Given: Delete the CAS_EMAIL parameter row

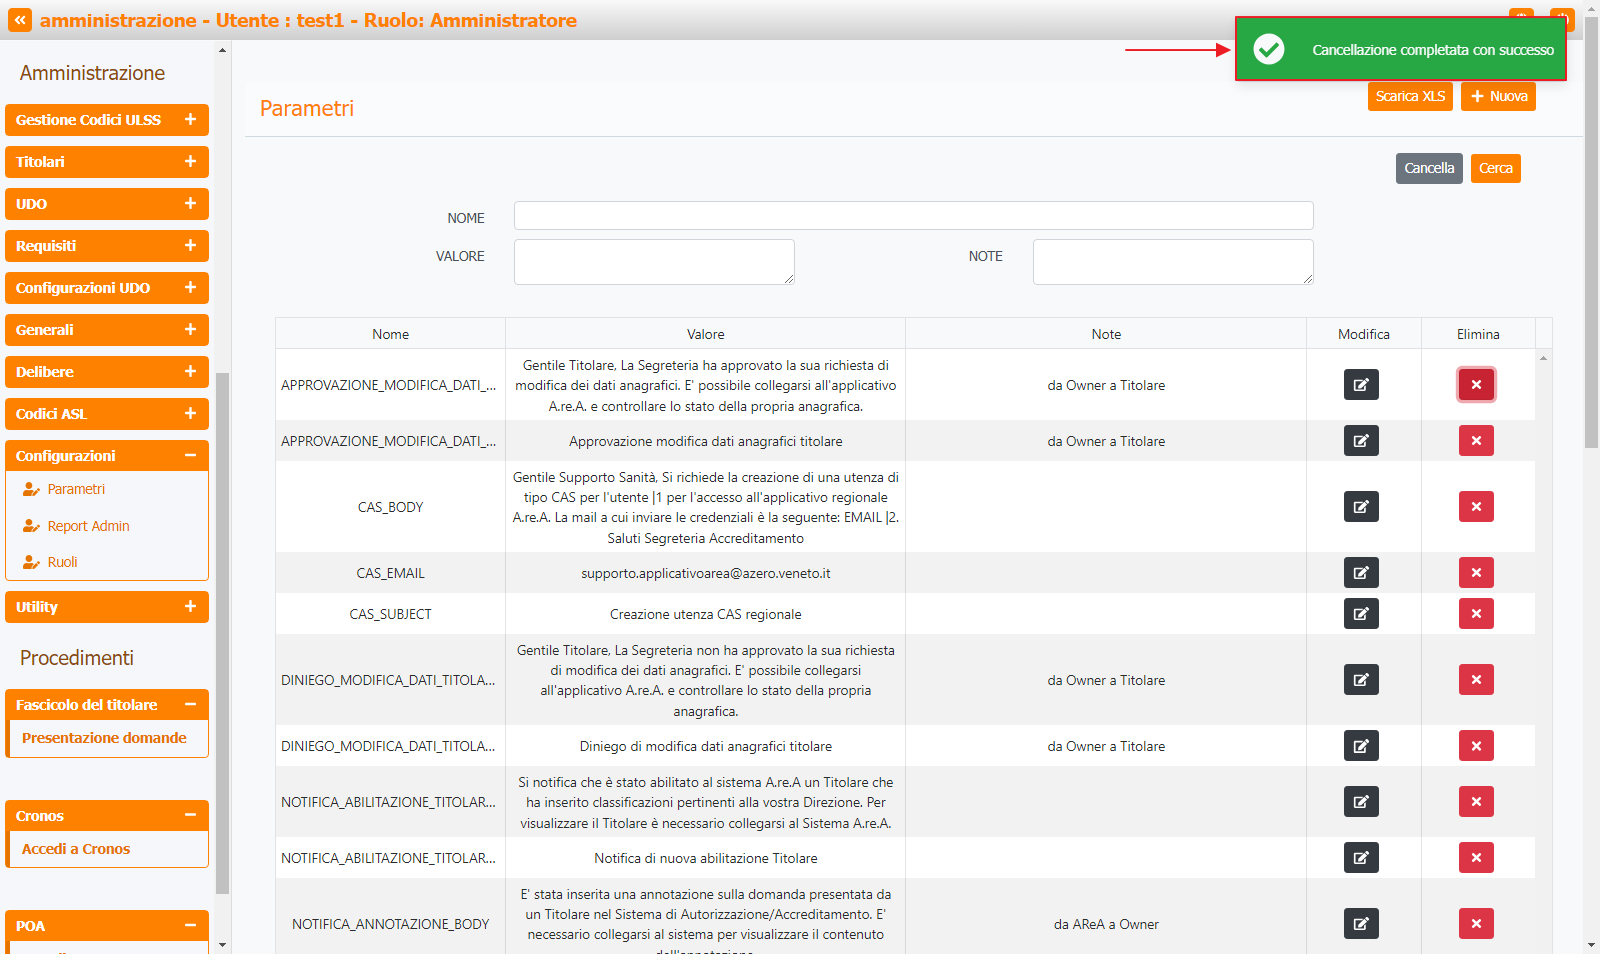Looking at the screenshot, I should 1476,573.
